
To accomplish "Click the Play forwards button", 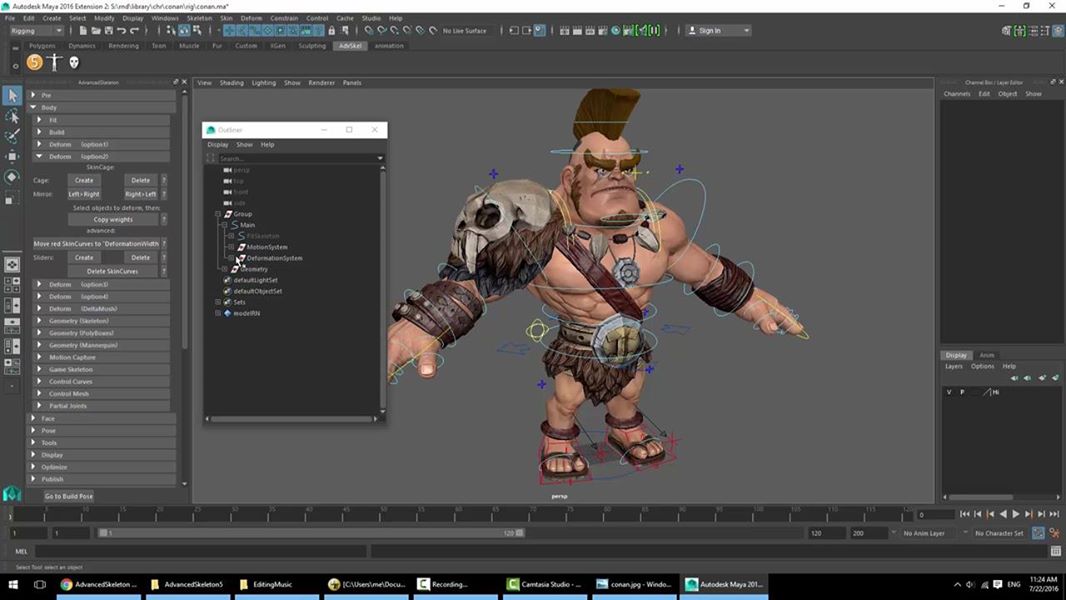I will pyautogui.click(x=1016, y=514).
